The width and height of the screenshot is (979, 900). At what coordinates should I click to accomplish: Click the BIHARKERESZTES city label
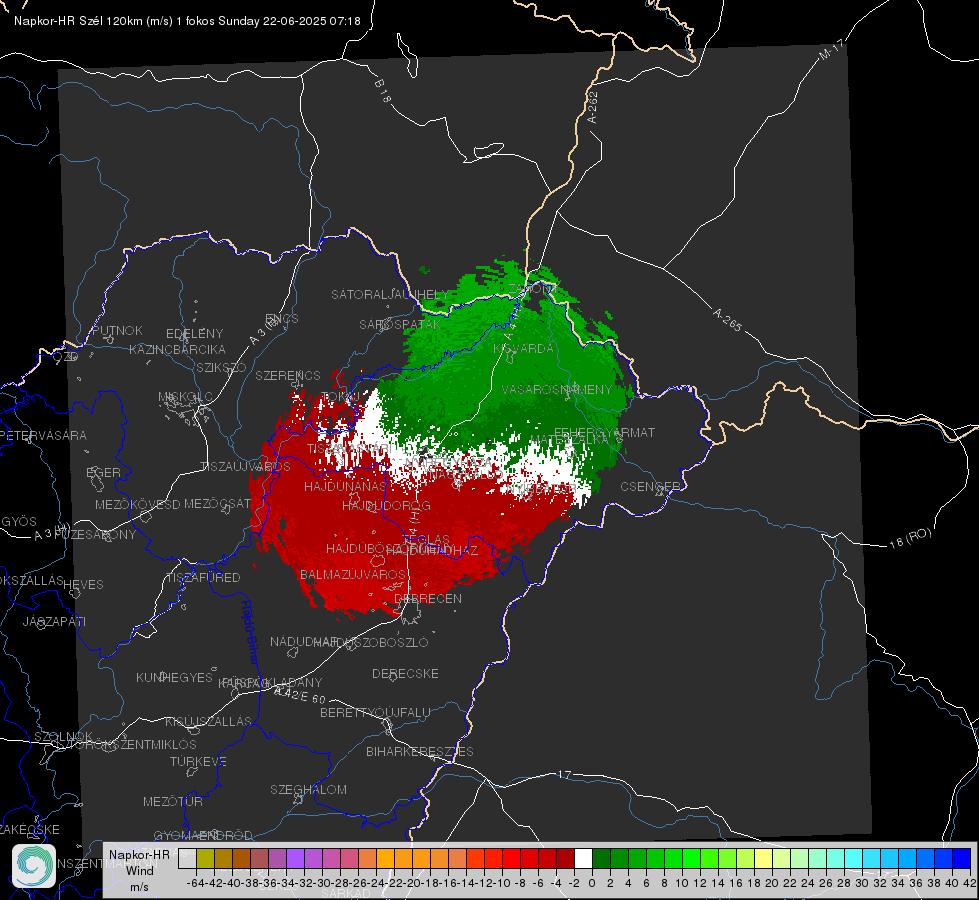point(420,752)
